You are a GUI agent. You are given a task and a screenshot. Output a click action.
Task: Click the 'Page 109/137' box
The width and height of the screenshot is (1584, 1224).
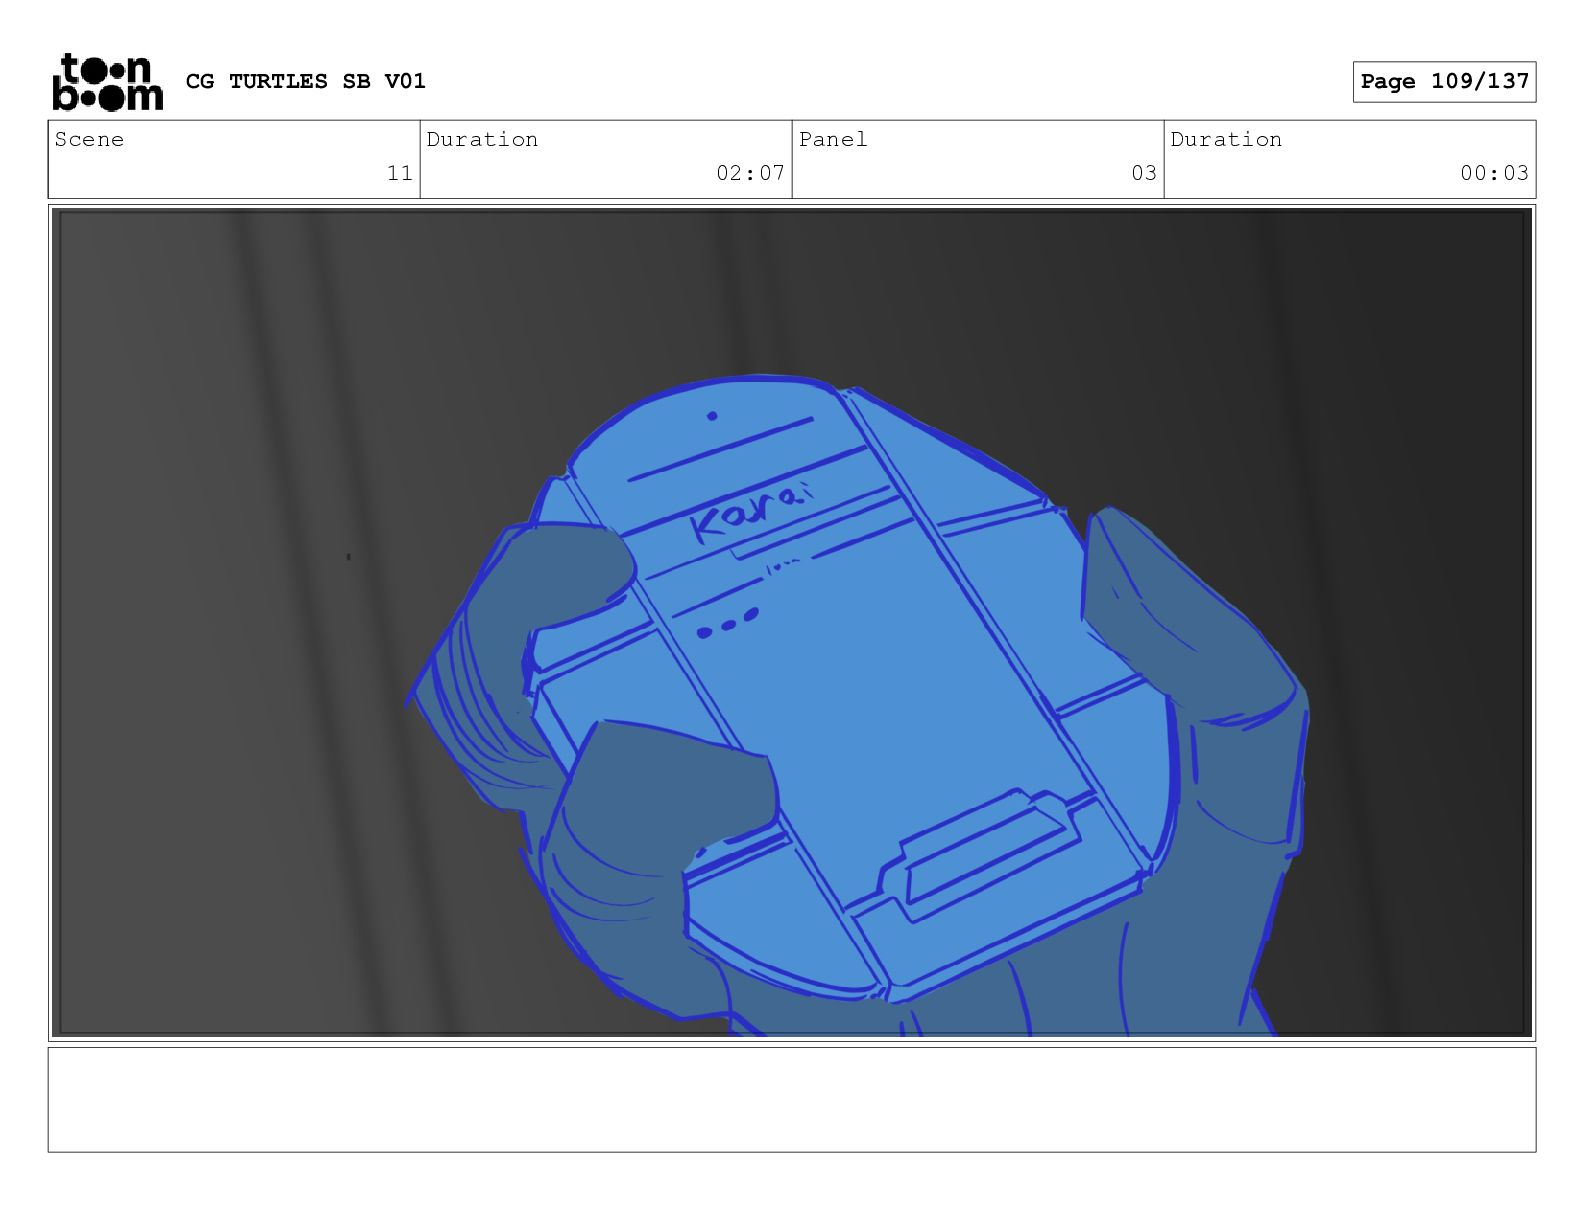tap(1444, 82)
